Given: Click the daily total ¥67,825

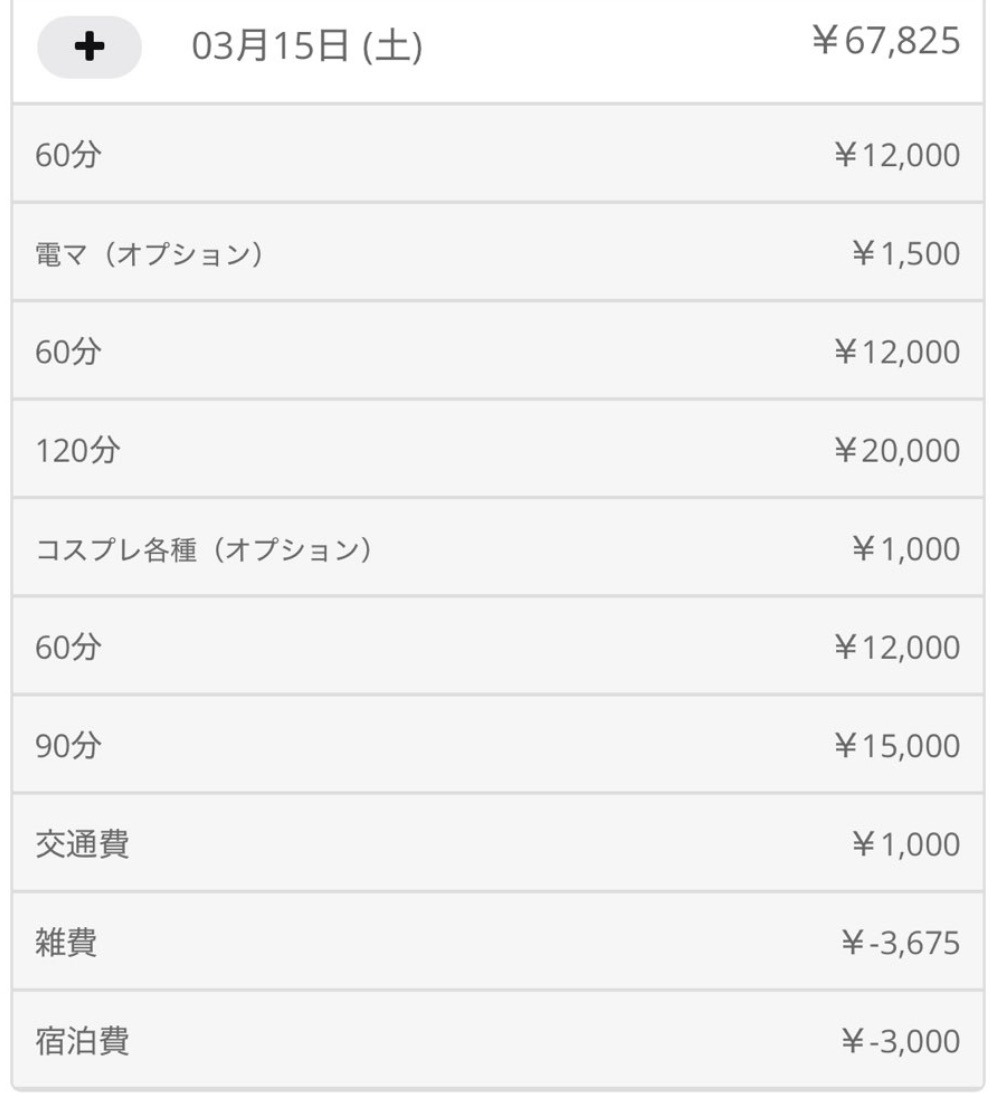Looking at the screenshot, I should click(885, 42).
